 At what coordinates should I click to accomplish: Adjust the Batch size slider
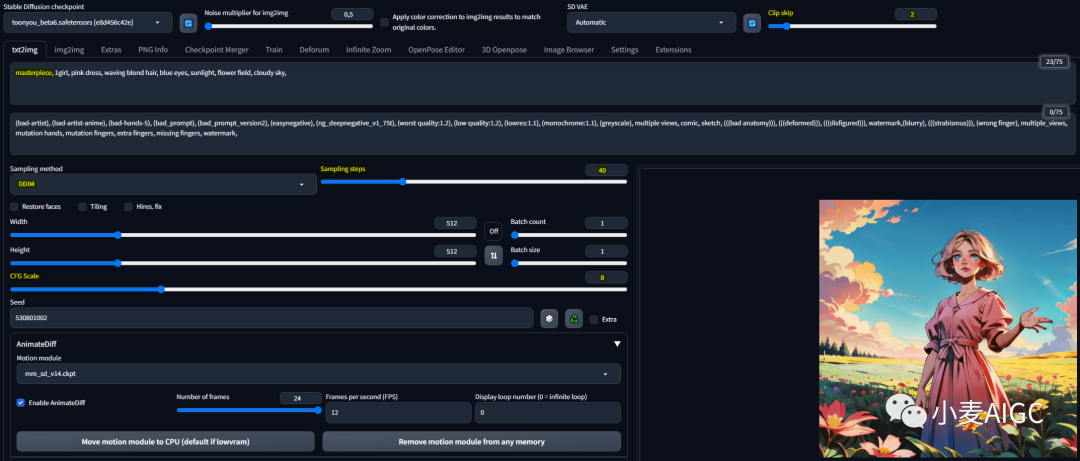pos(569,263)
